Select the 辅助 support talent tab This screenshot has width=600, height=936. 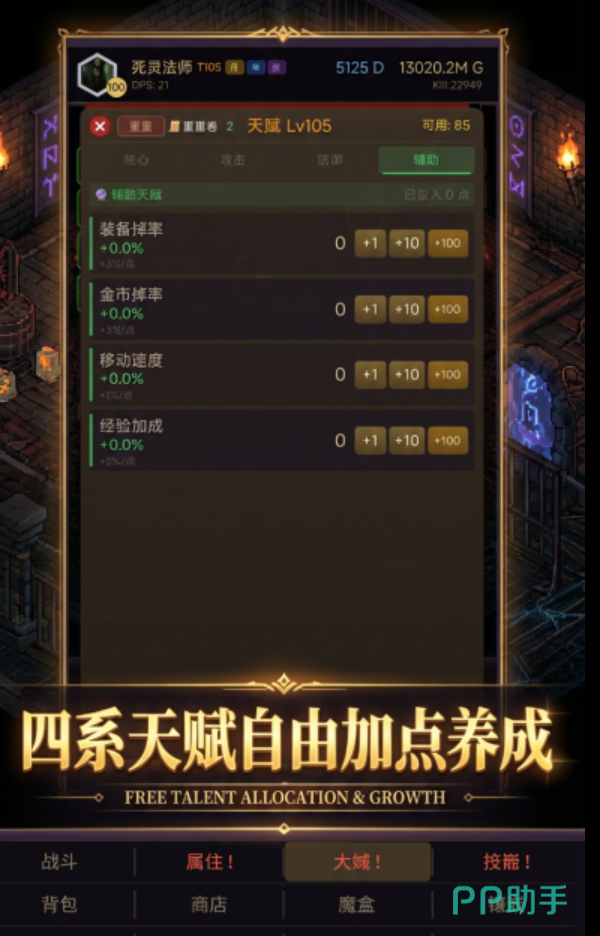pos(426,160)
